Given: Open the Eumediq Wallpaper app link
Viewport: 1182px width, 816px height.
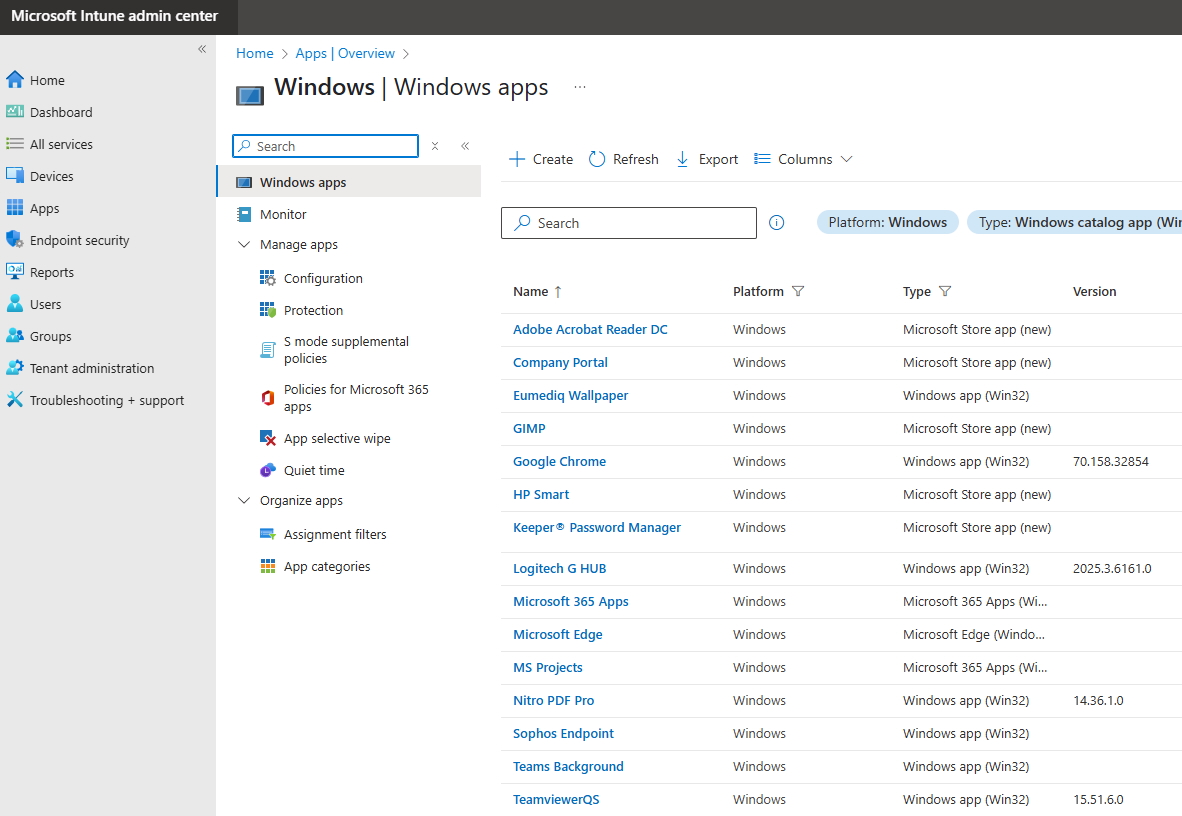Looking at the screenshot, I should click(571, 395).
